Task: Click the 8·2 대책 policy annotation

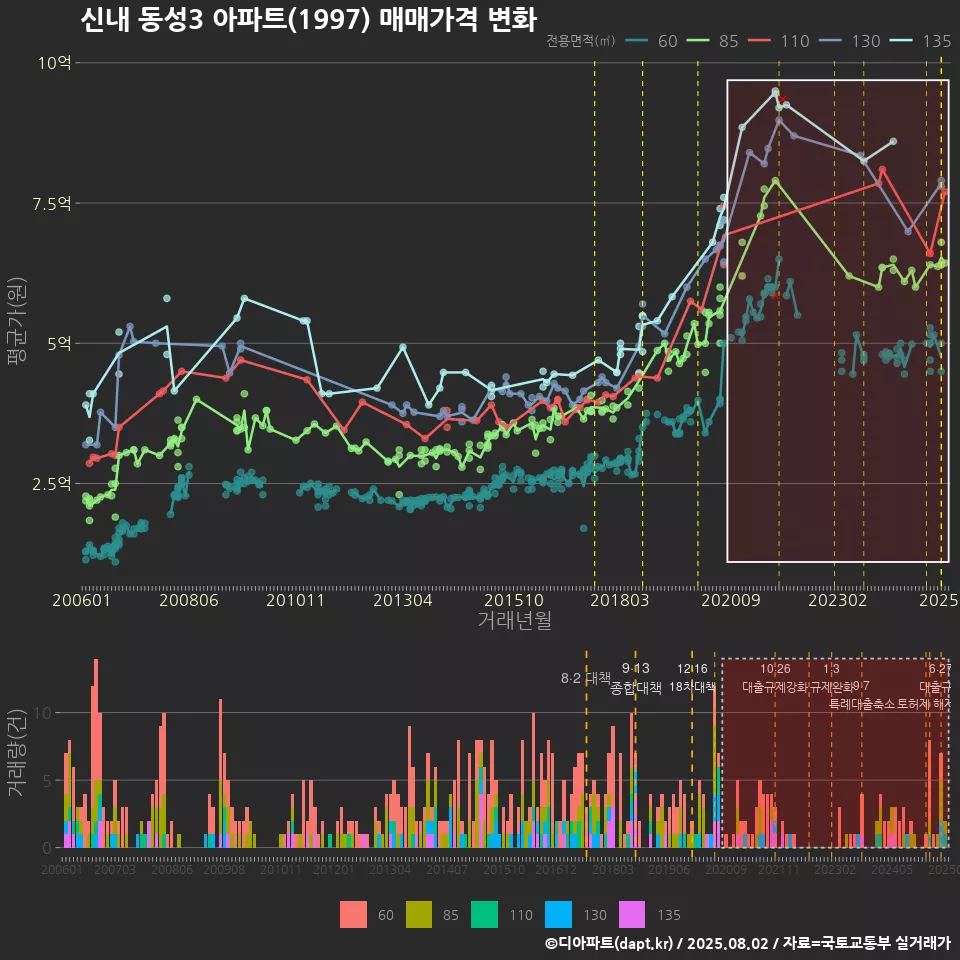Action: tap(586, 678)
